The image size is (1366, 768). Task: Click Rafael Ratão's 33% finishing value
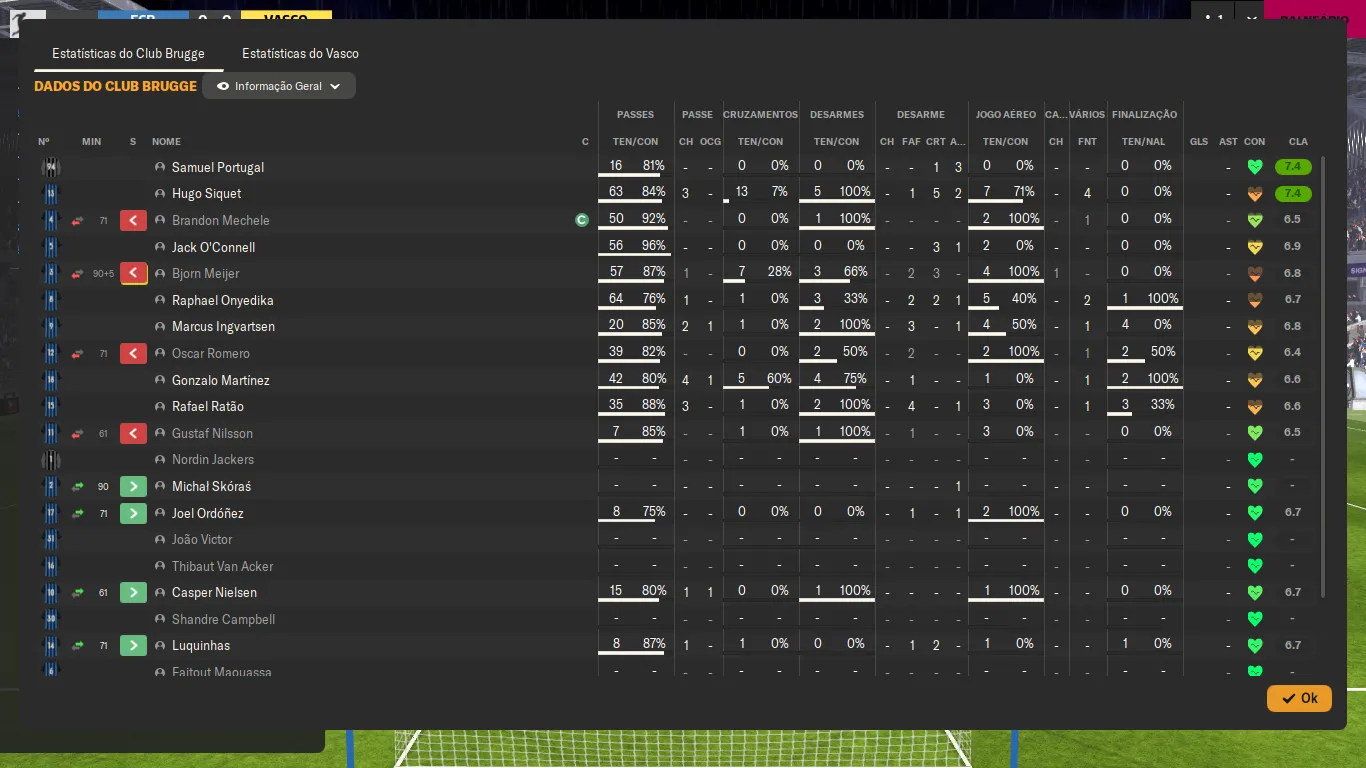(x=1163, y=405)
